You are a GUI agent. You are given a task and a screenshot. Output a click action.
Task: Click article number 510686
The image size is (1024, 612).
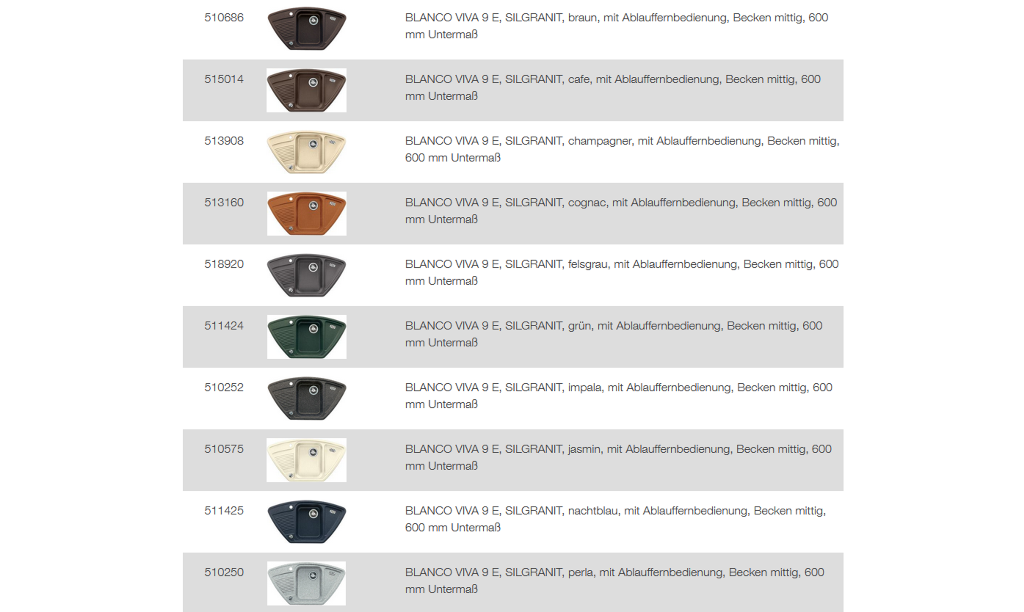224,18
